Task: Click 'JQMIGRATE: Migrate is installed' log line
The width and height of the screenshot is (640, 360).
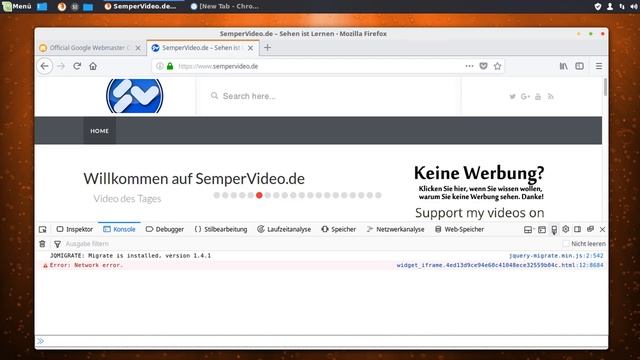Action: point(130,256)
